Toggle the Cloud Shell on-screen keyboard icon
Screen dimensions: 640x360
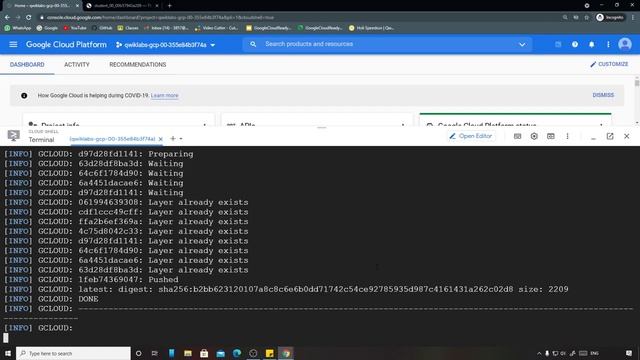click(517, 136)
